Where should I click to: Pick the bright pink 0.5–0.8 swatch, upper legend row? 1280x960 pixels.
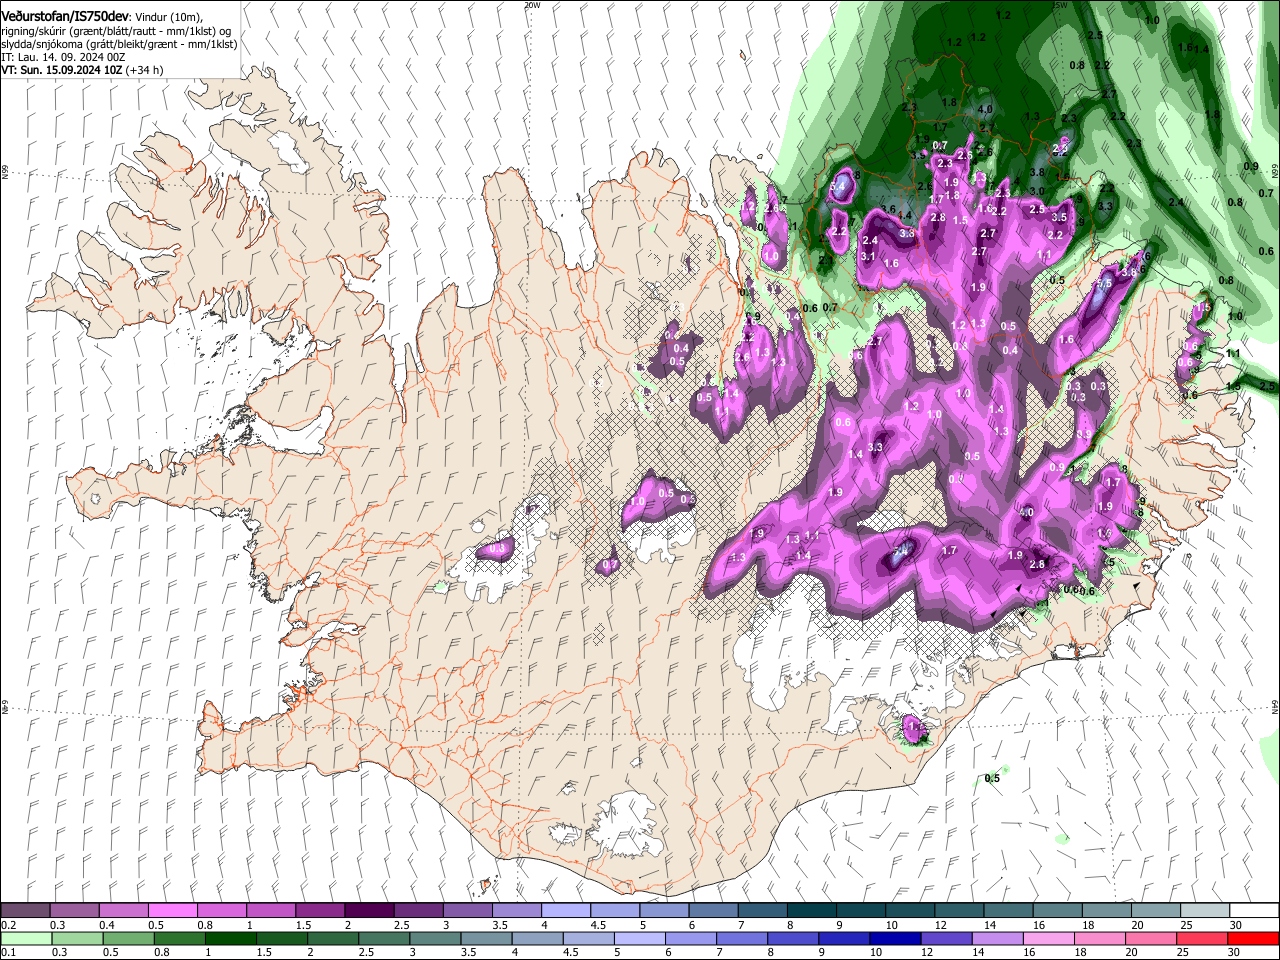(172, 911)
